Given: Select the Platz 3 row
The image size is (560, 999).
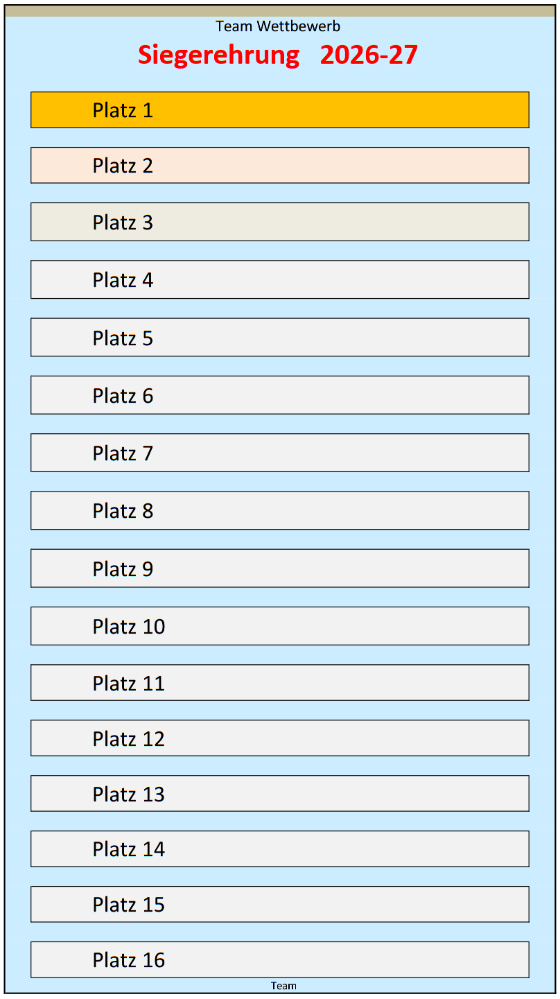Looking at the screenshot, I should 280,222.
